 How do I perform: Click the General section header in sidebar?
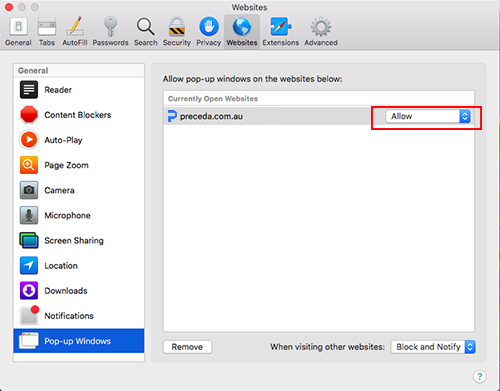(33, 71)
